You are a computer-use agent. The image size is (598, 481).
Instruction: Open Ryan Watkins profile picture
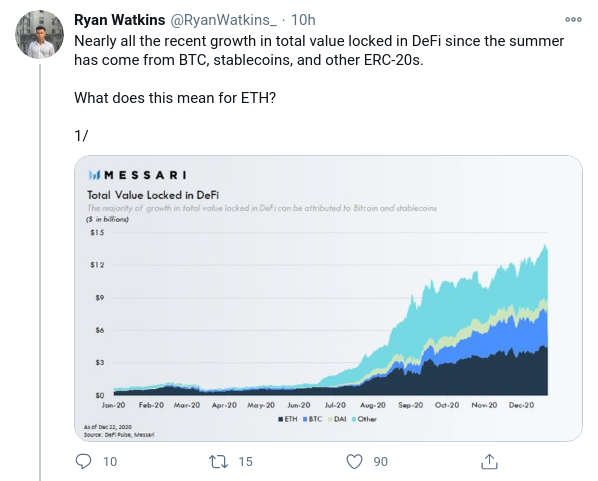pyautogui.click(x=39, y=35)
